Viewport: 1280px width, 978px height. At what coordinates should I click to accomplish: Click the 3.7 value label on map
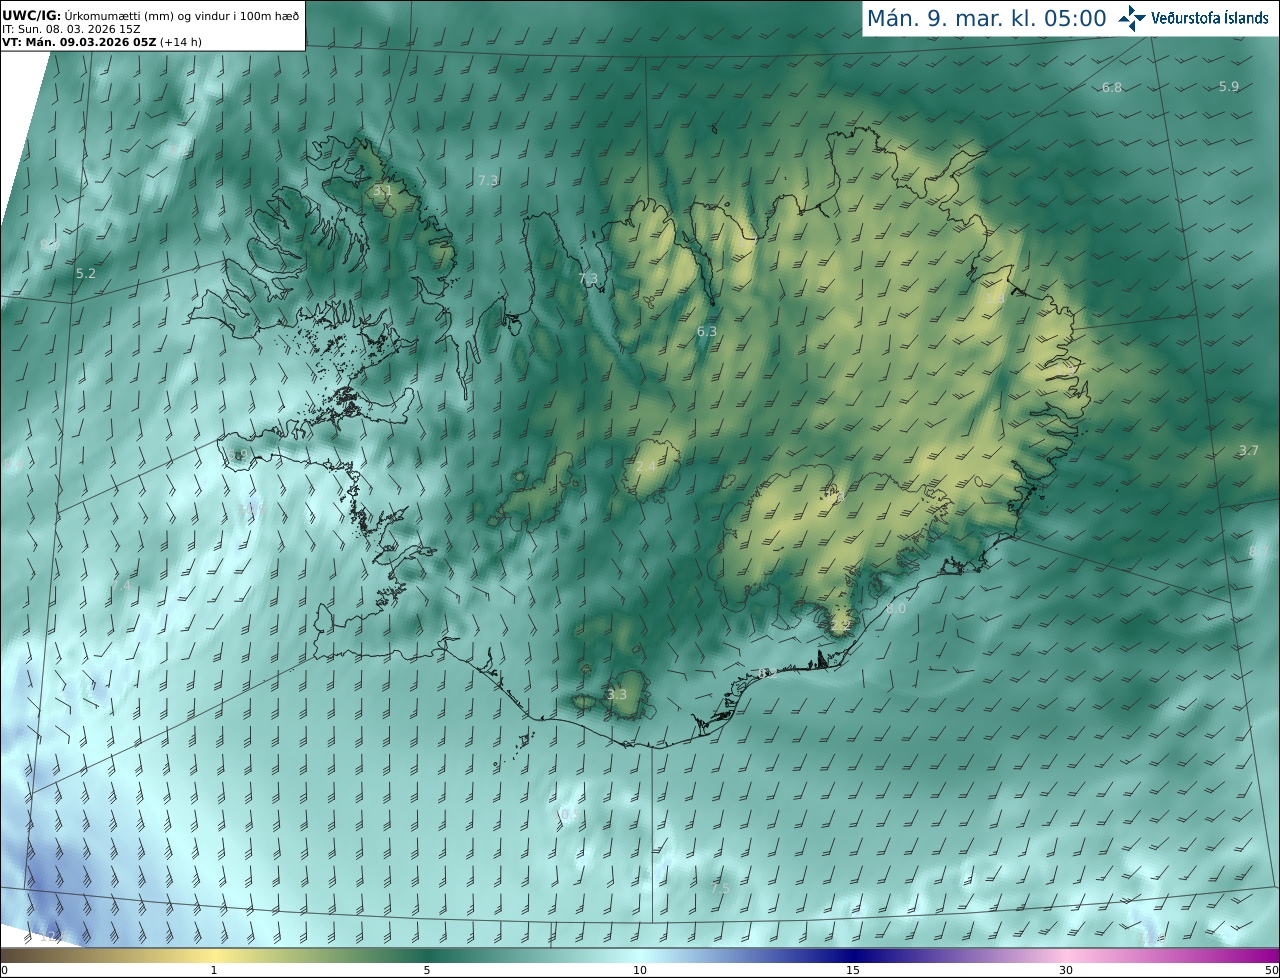pos(1249,451)
